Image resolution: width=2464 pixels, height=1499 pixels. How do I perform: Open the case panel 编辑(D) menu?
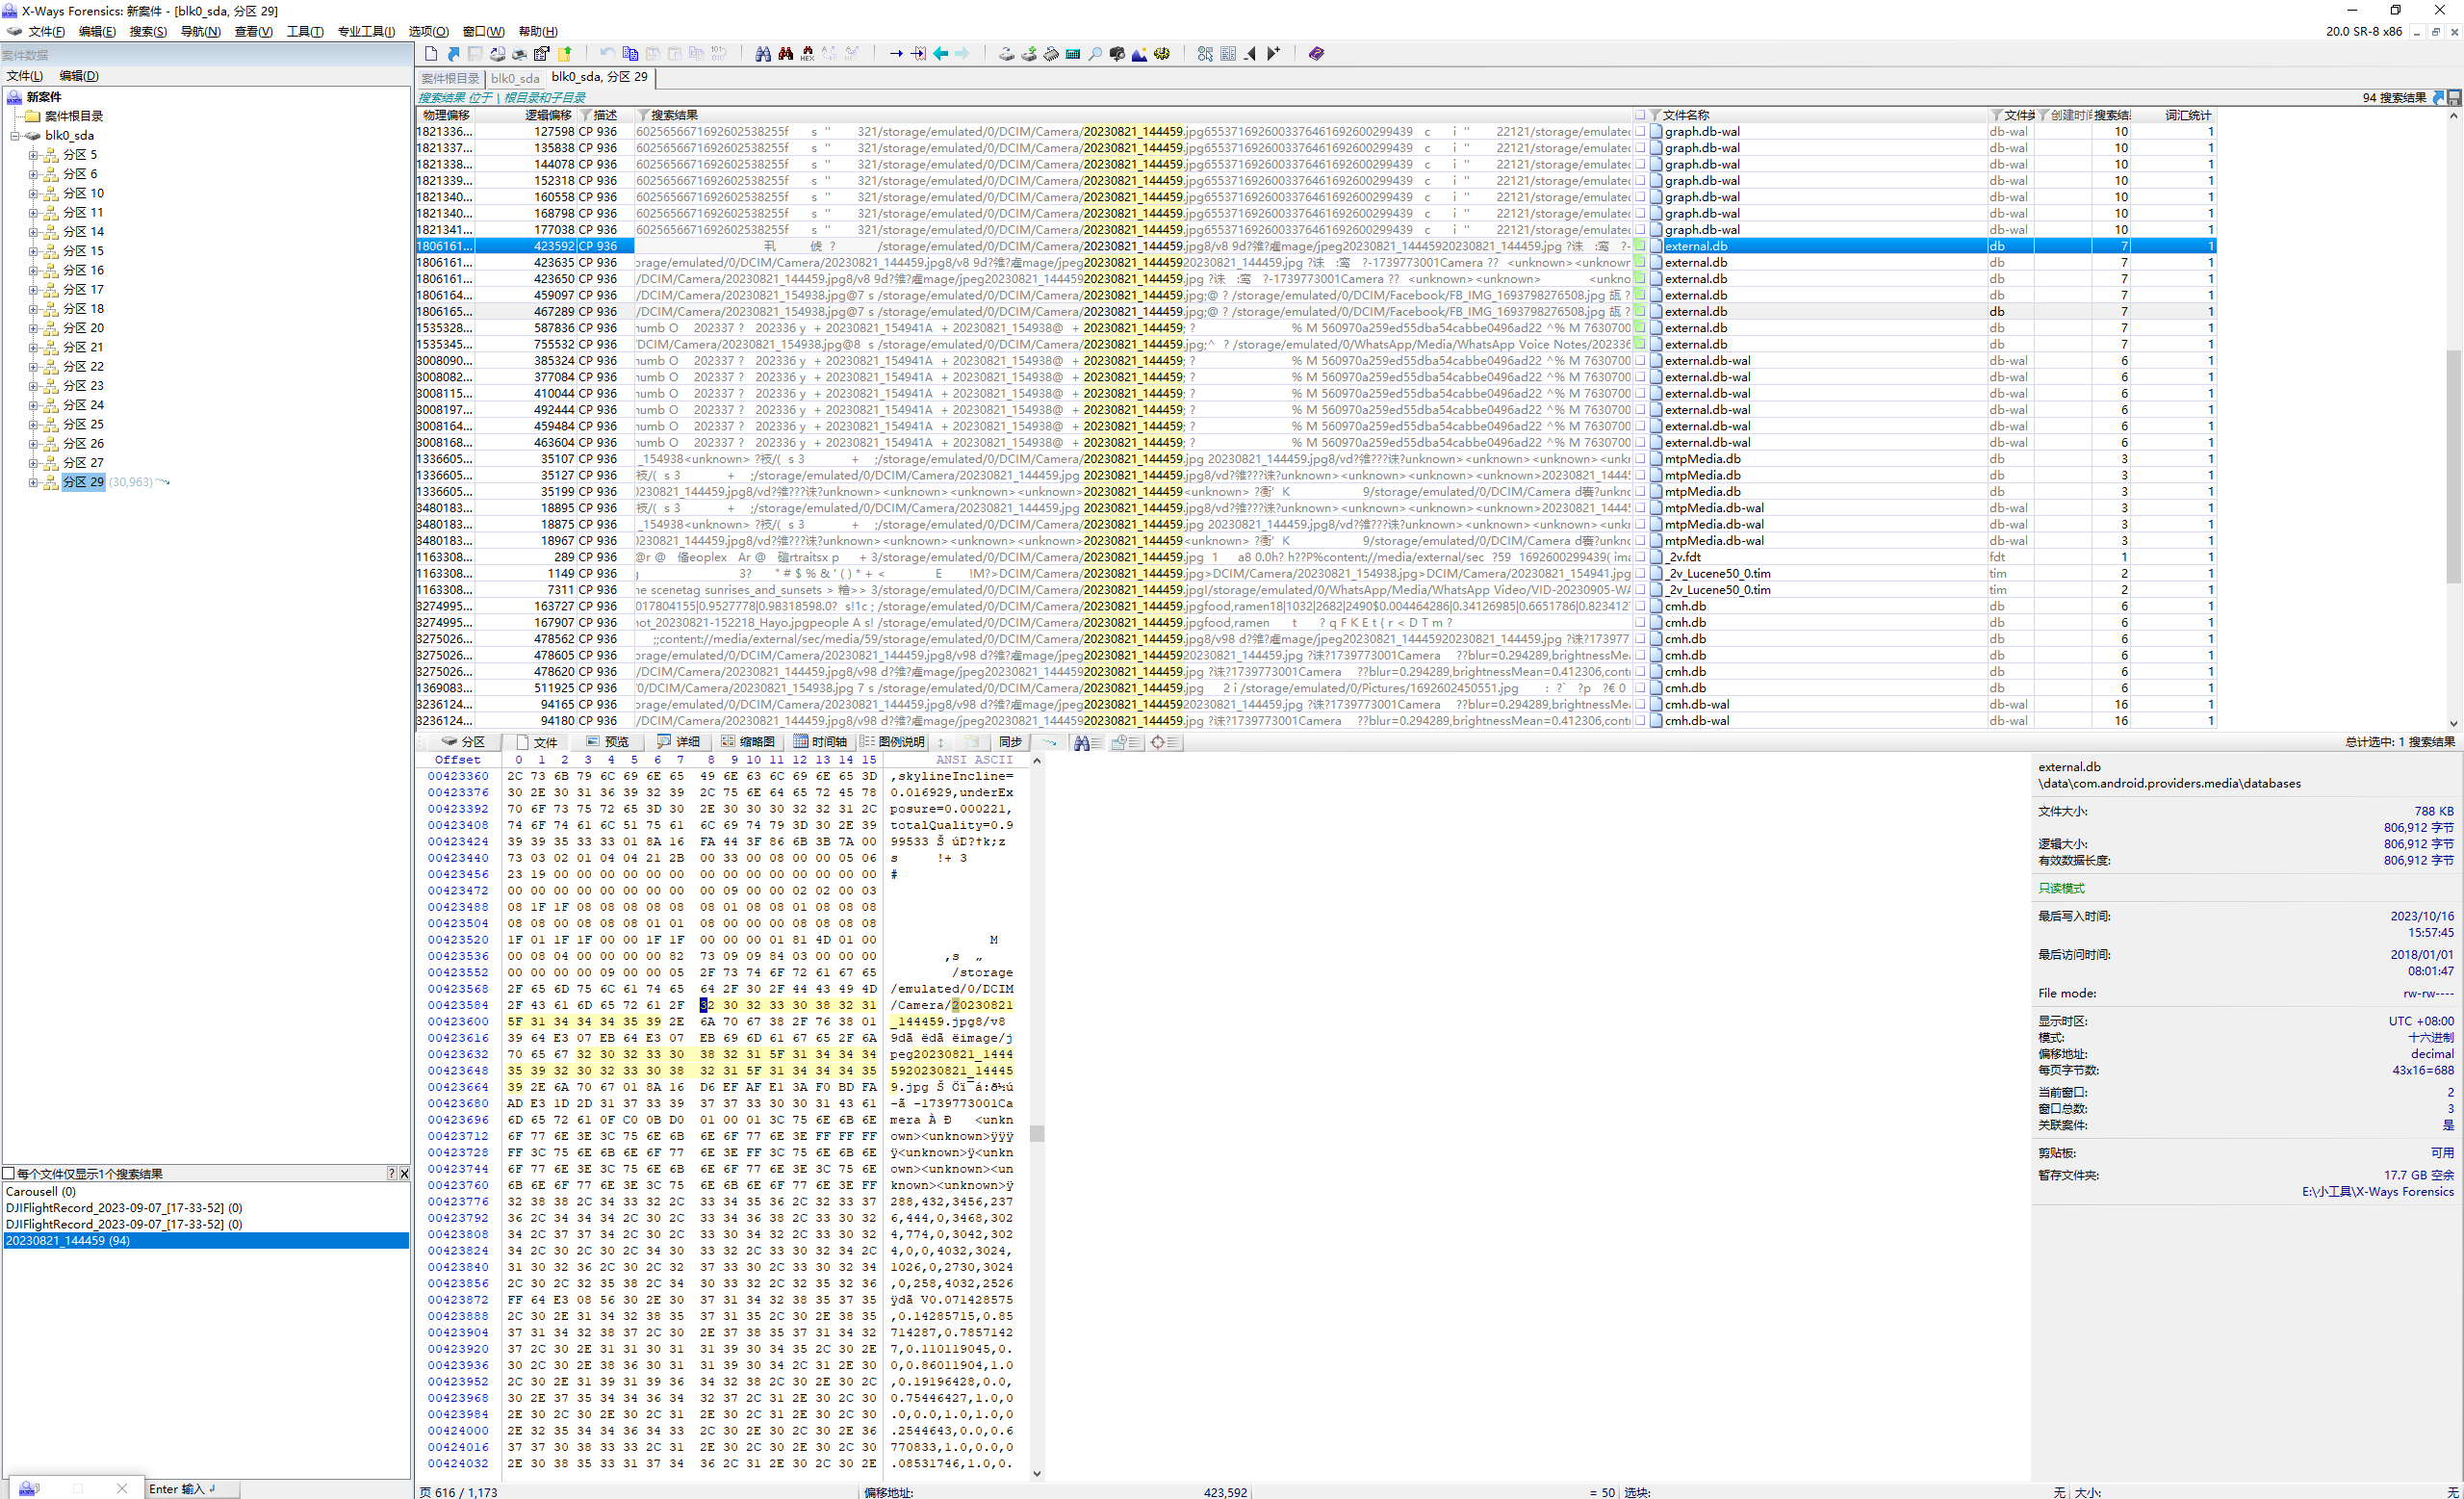tap(79, 75)
